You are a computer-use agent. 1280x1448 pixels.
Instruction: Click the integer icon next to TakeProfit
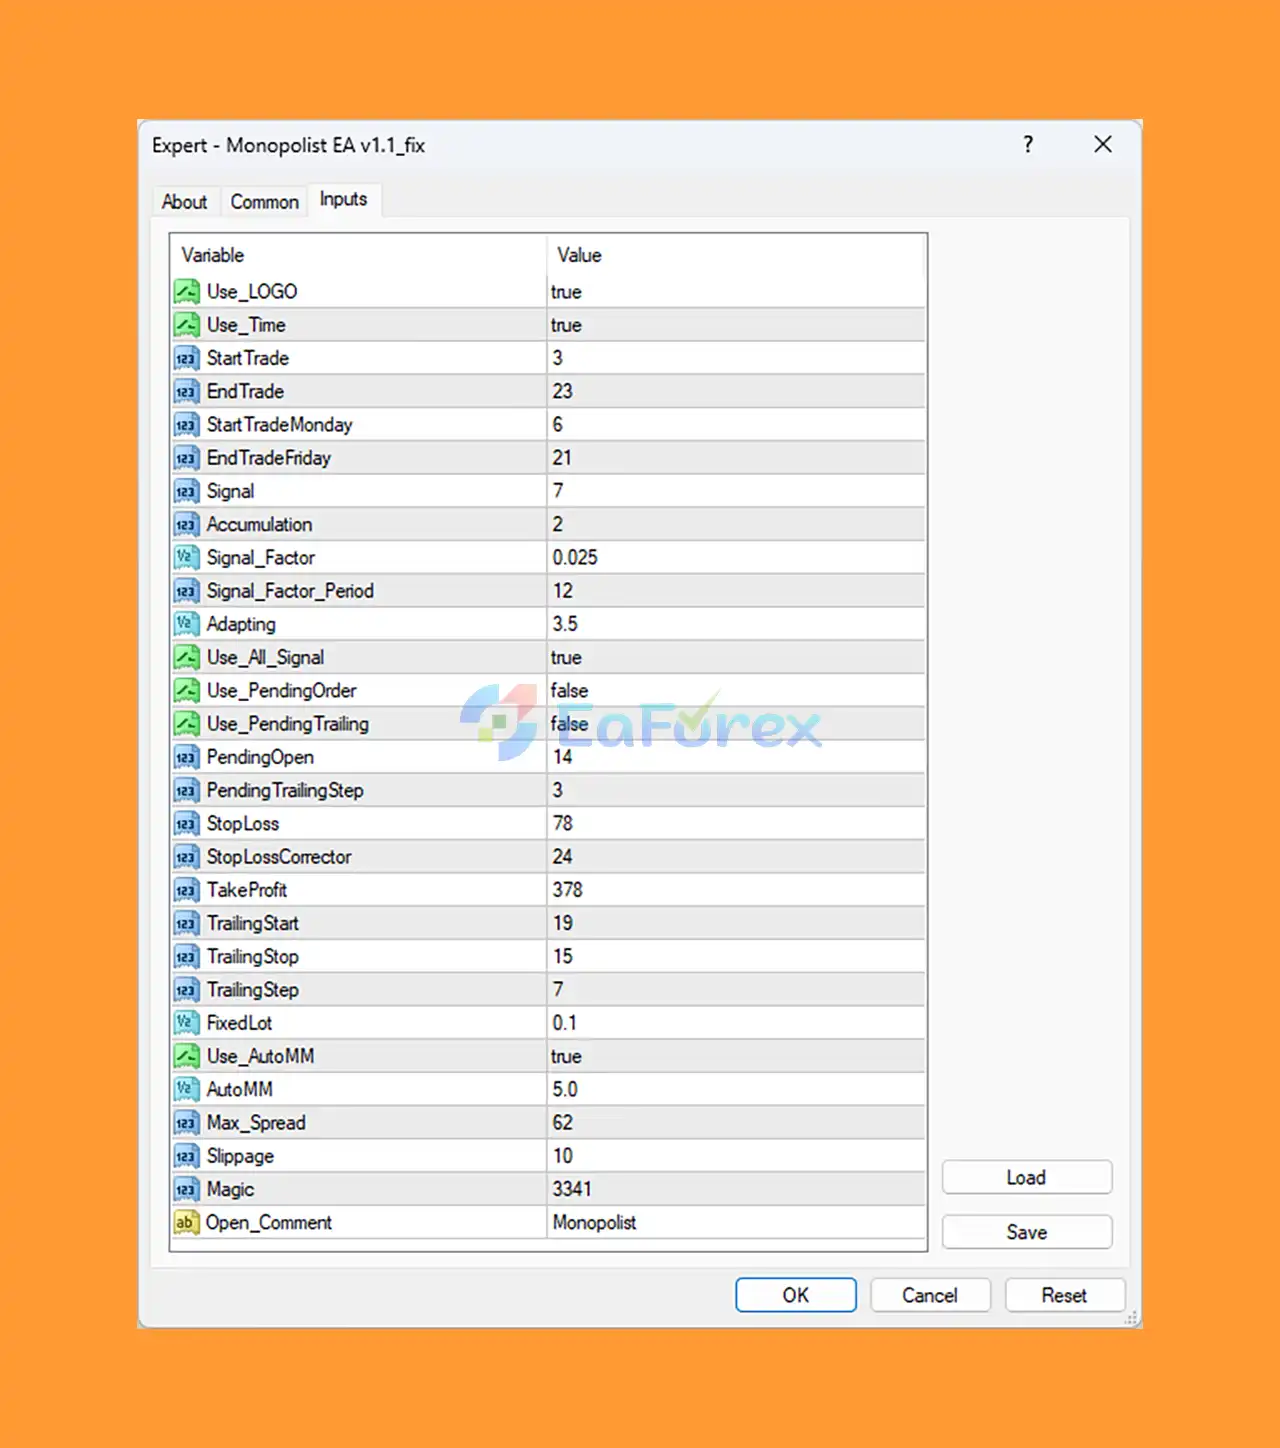click(187, 890)
